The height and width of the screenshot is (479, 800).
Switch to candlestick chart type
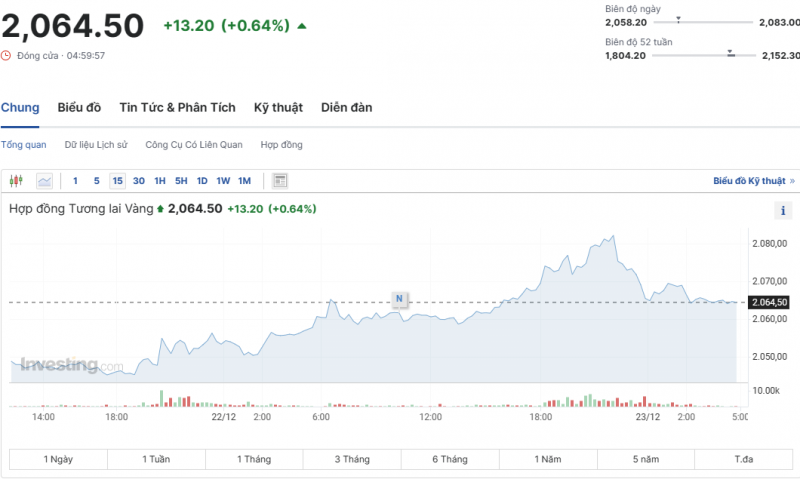[16, 181]
